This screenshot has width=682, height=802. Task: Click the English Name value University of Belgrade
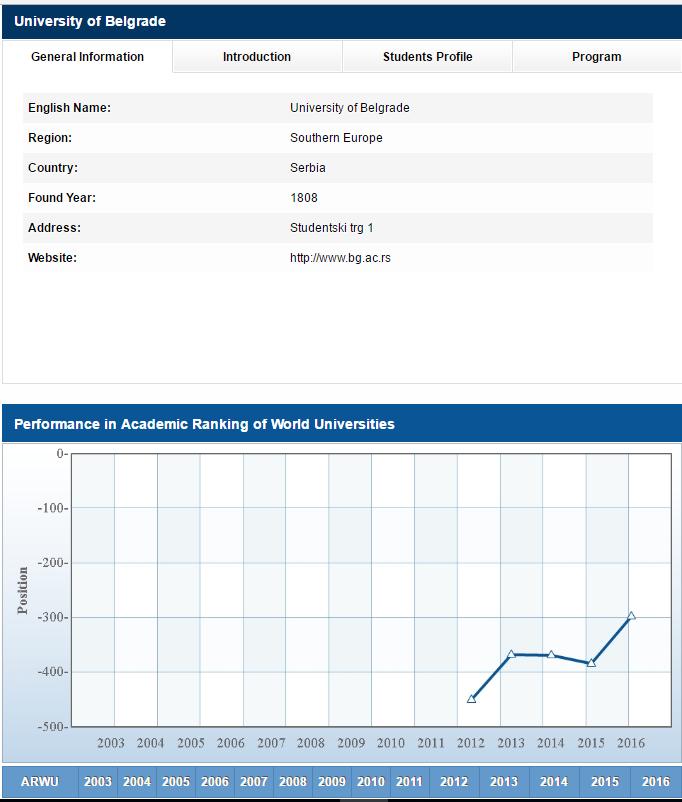coord(349,108)
